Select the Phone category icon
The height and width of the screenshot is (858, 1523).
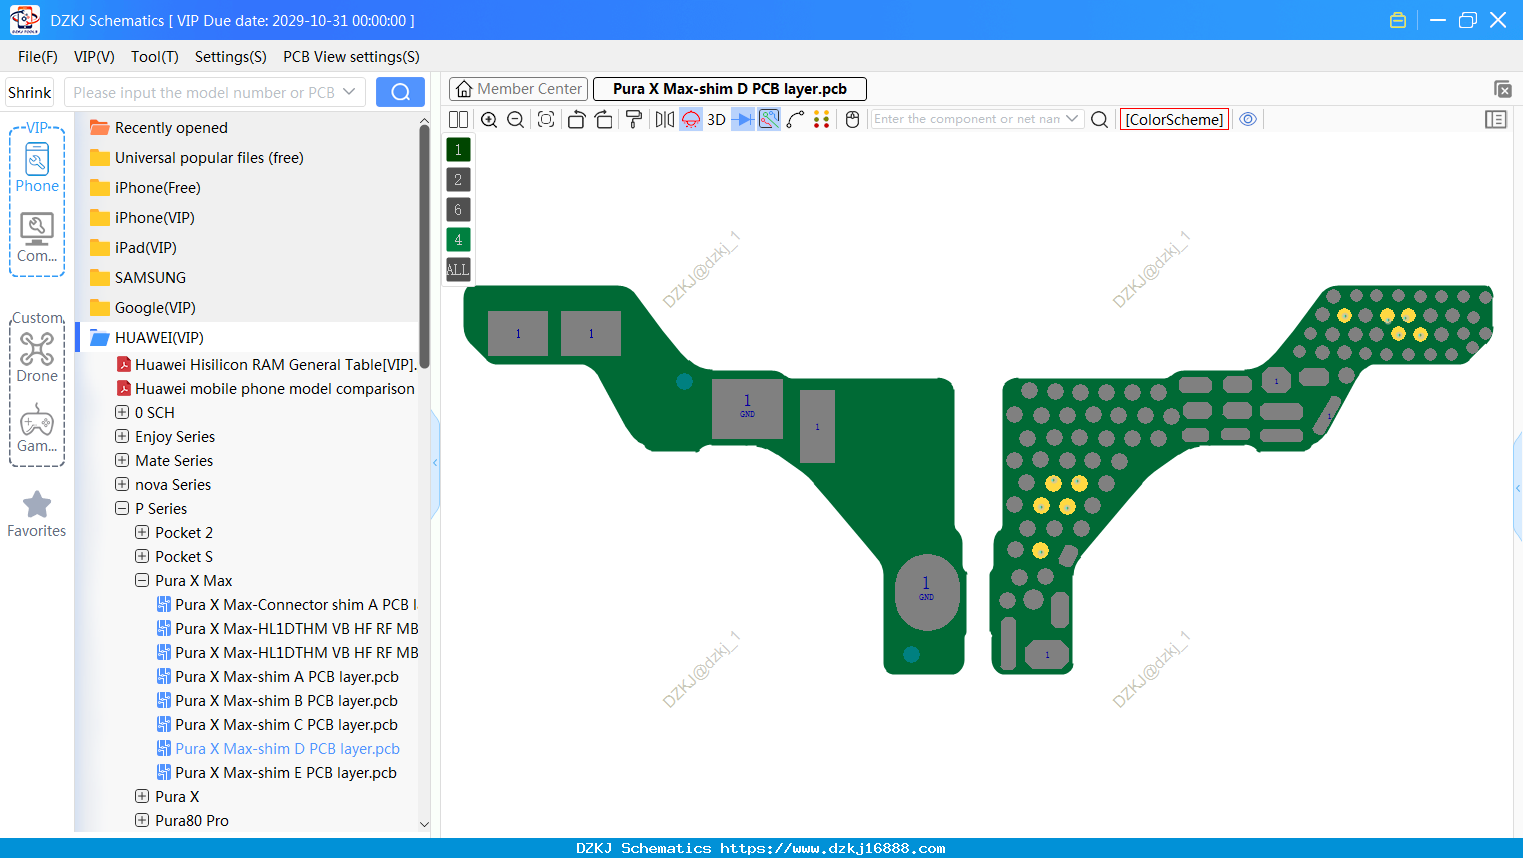37,167
